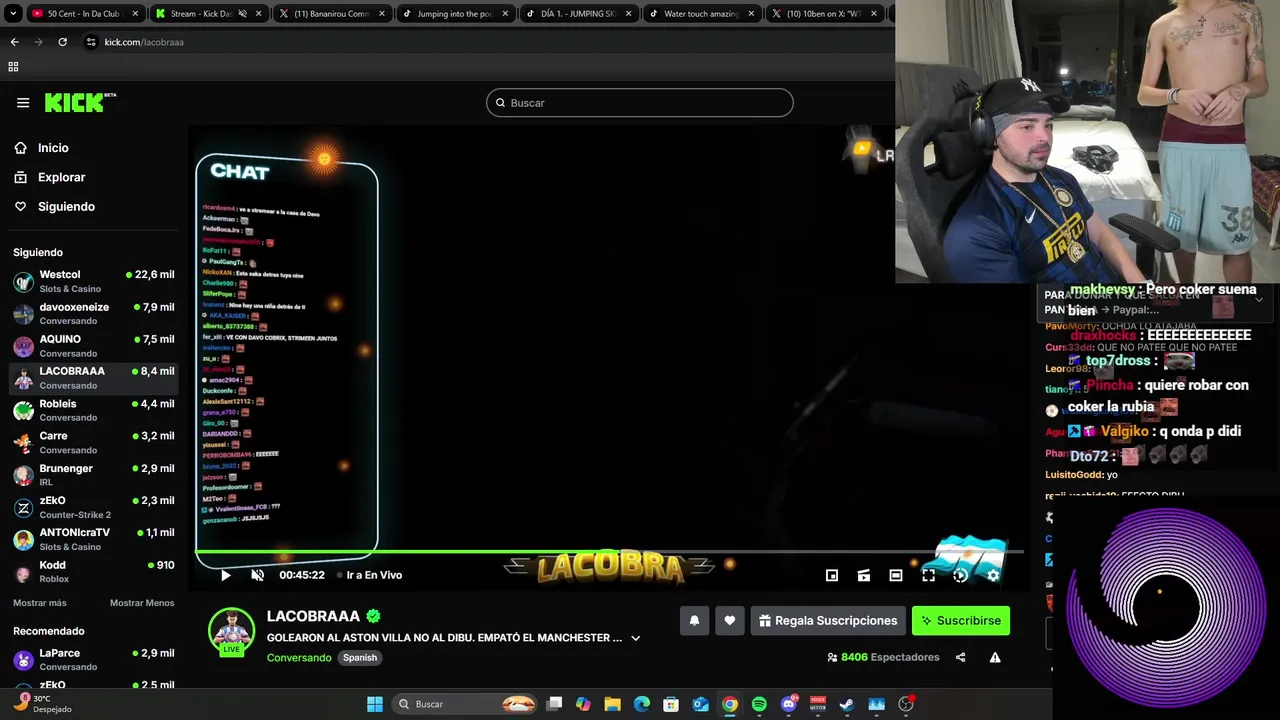Open ANTONIcraTV channel in sidebar

[94, 539]
